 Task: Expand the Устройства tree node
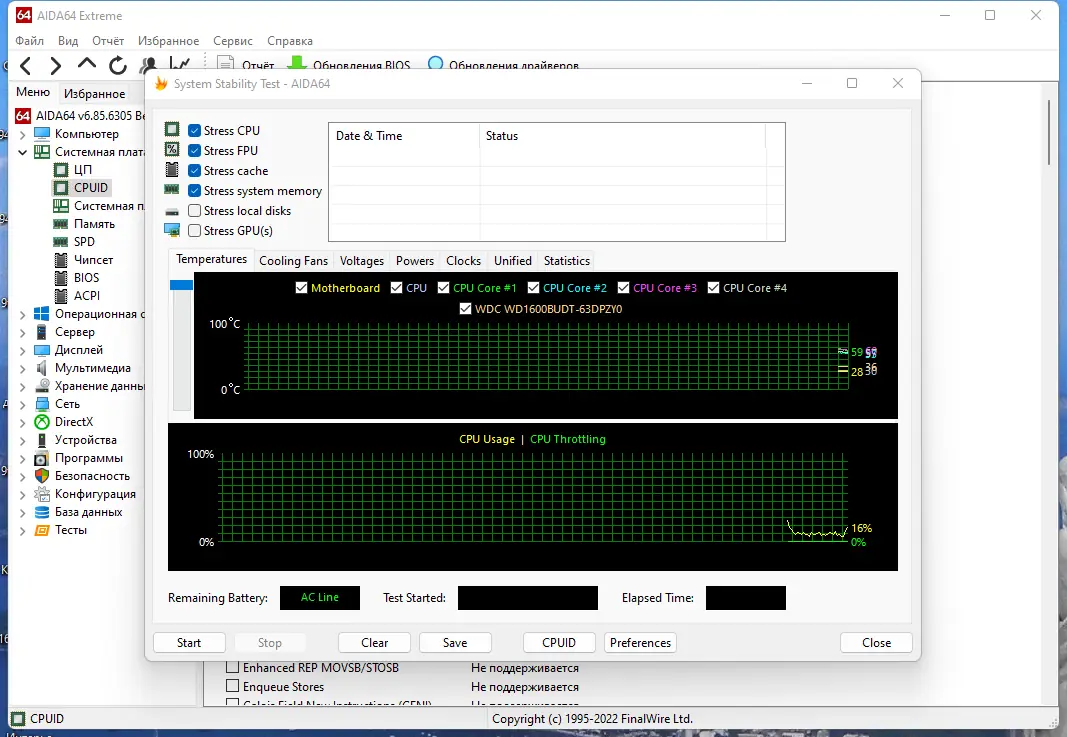[x=22, y=440]
